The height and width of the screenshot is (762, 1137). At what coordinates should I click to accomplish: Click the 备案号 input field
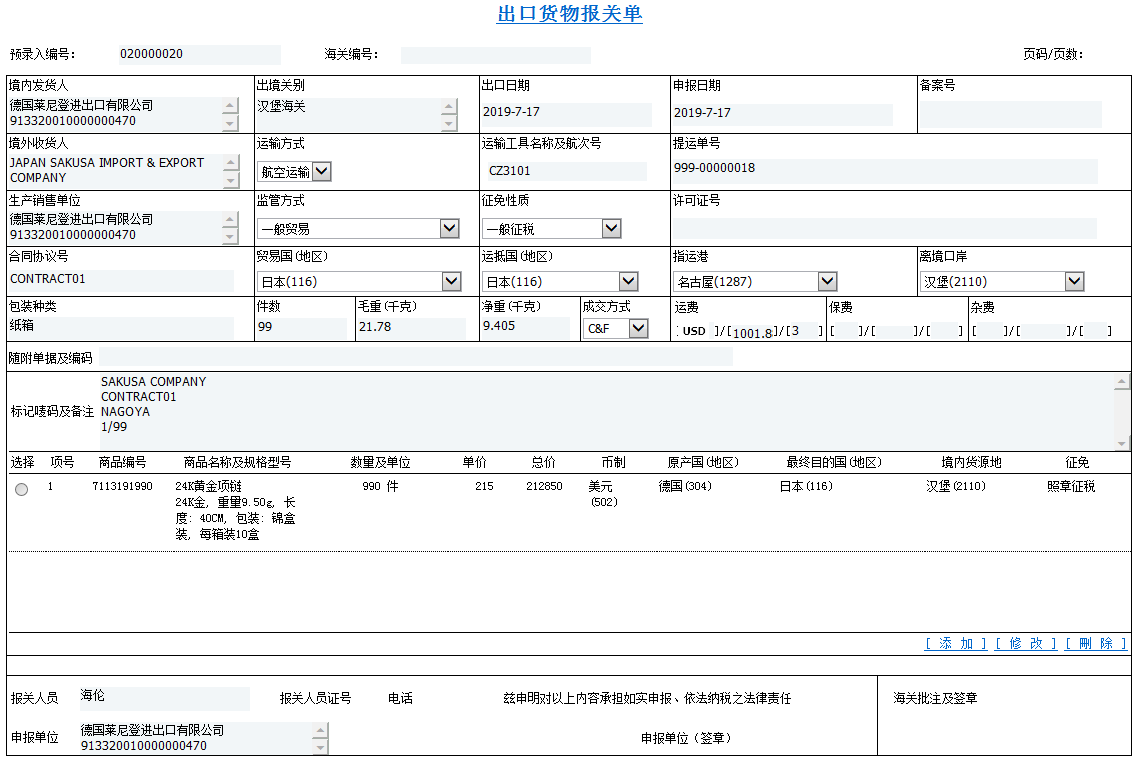coord(1010,113)
